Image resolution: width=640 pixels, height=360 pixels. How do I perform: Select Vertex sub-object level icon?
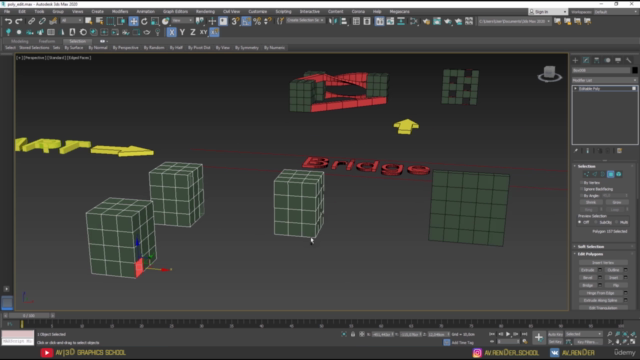coord(587,174)
